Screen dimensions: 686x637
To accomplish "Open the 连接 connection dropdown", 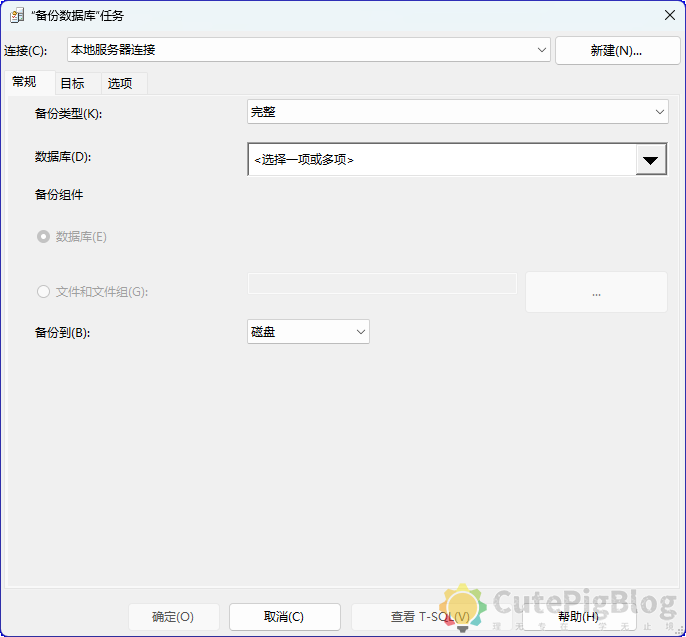I will click(x=309, y=50).
